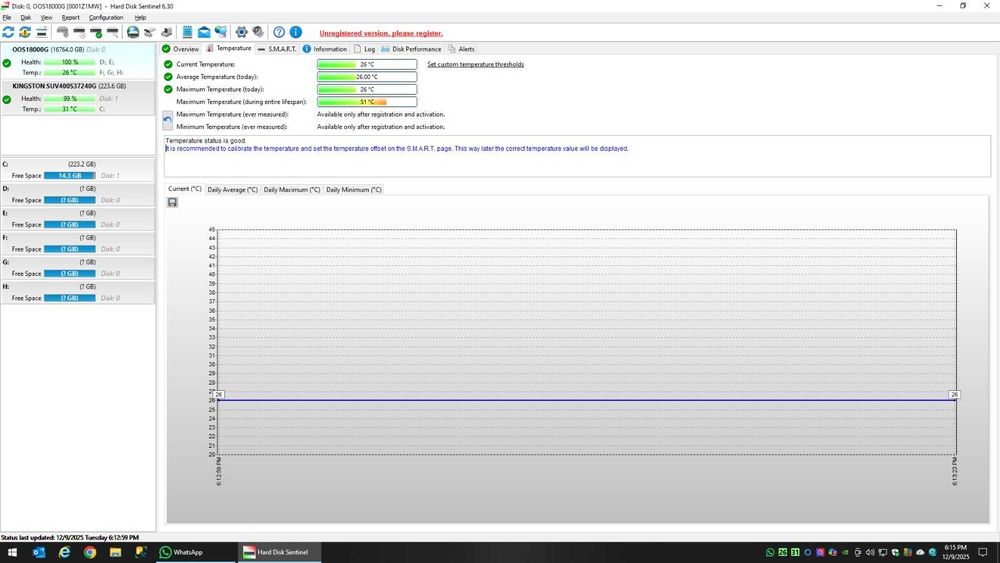
Task: Click the third toolbar icon with horizontal lines
Action: click(41, 32)
